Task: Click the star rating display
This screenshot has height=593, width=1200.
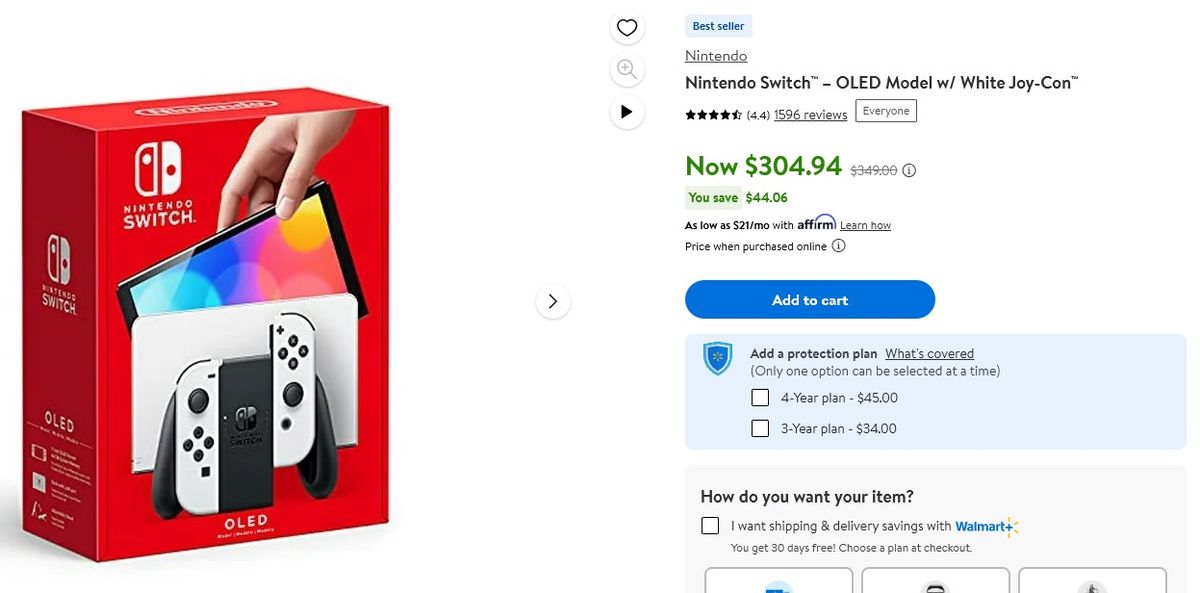Action: click(x=712, y=114)
